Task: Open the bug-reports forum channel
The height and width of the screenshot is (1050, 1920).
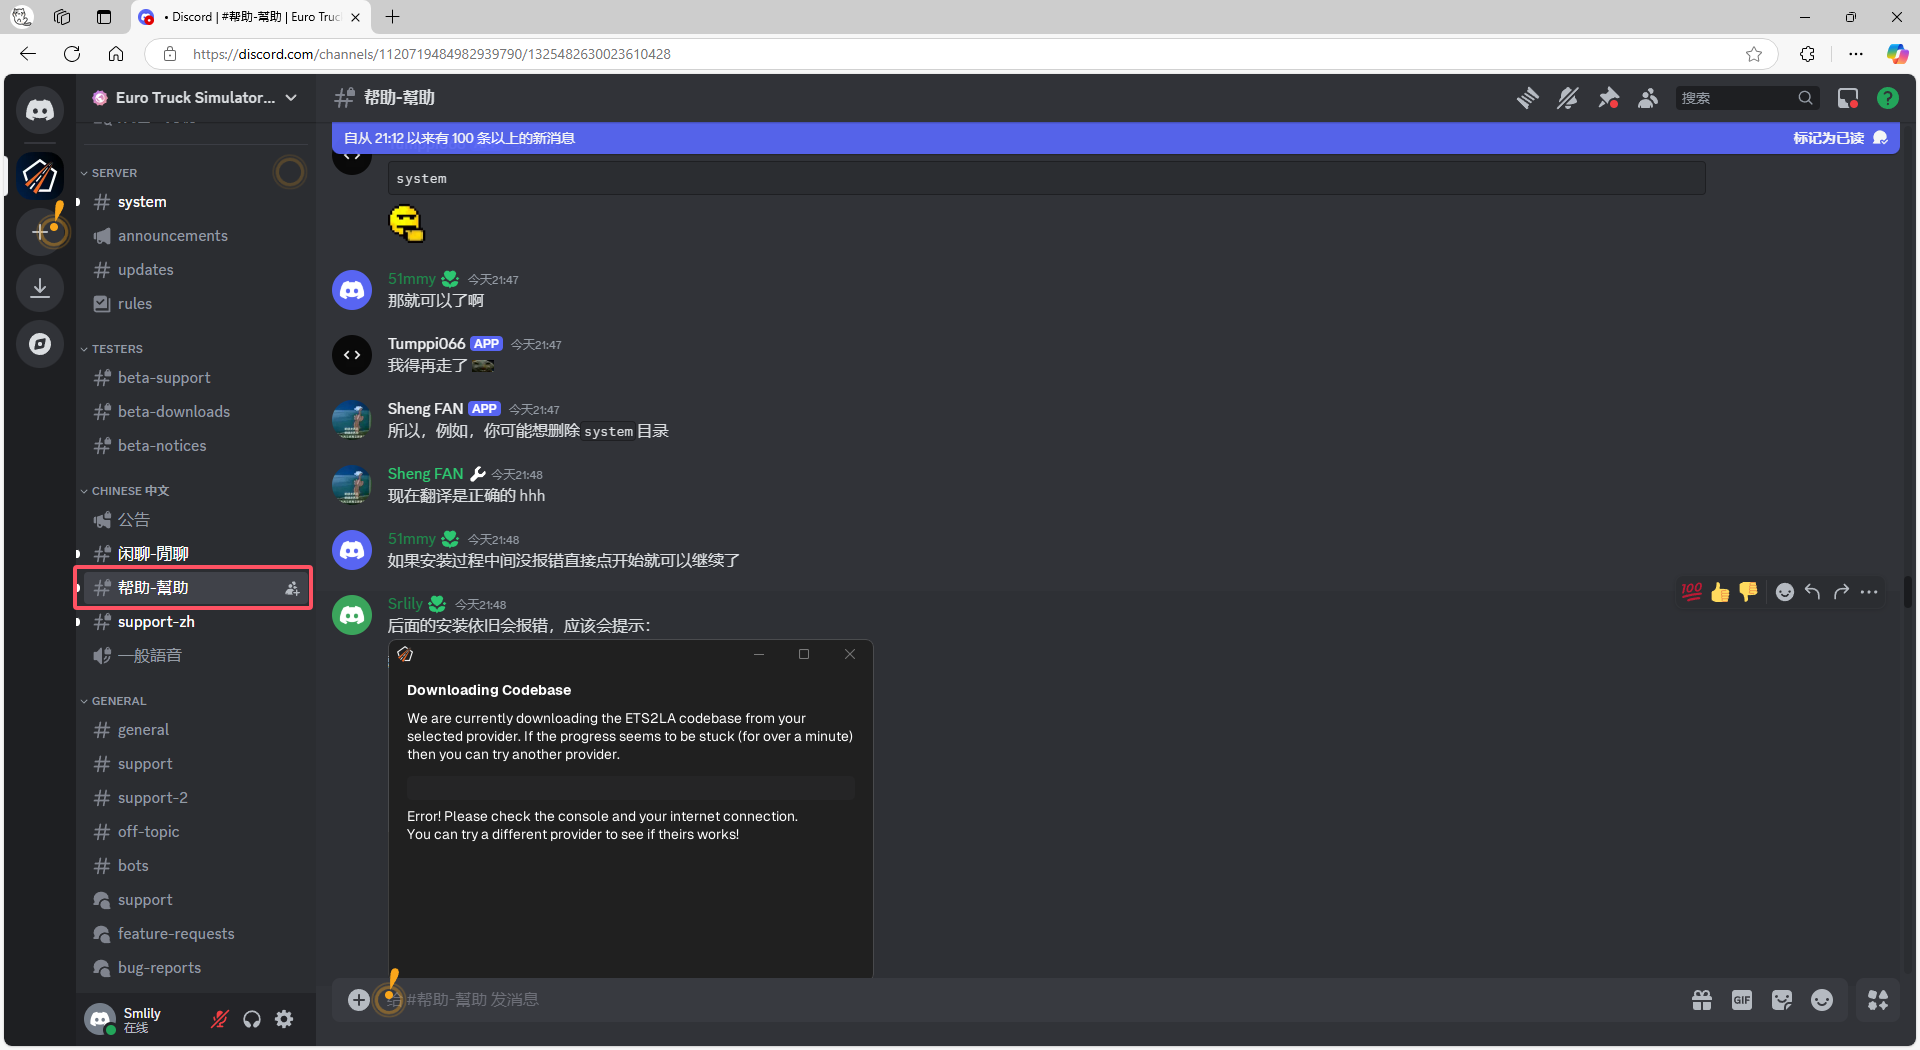Action: coord(195,968)
